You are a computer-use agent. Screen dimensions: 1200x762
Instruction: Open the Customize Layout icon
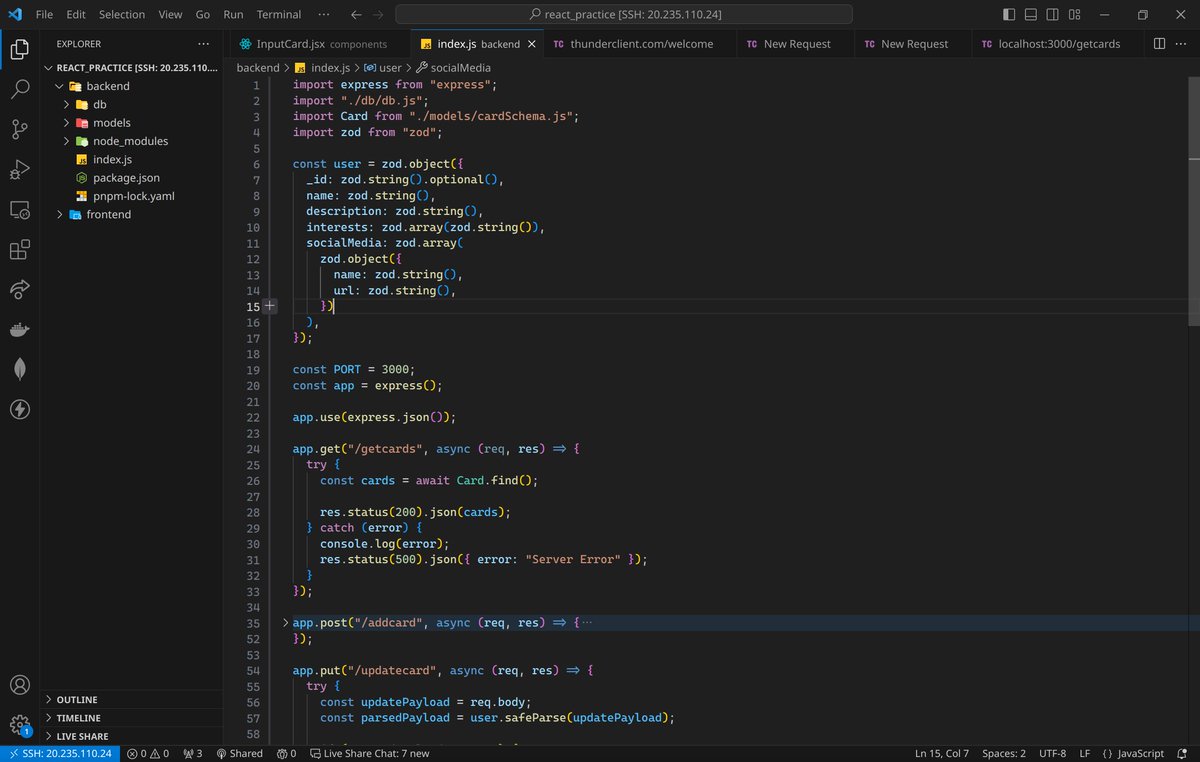[1075, 14]
